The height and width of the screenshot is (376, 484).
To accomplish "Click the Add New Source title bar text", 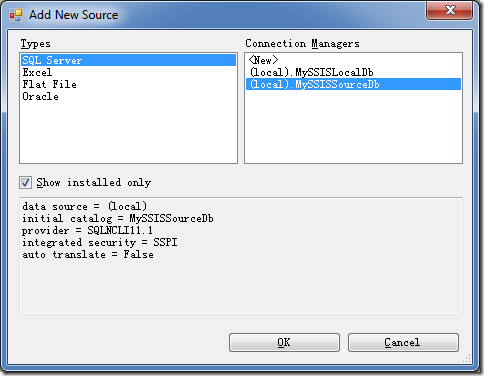I will coord(74,15).
